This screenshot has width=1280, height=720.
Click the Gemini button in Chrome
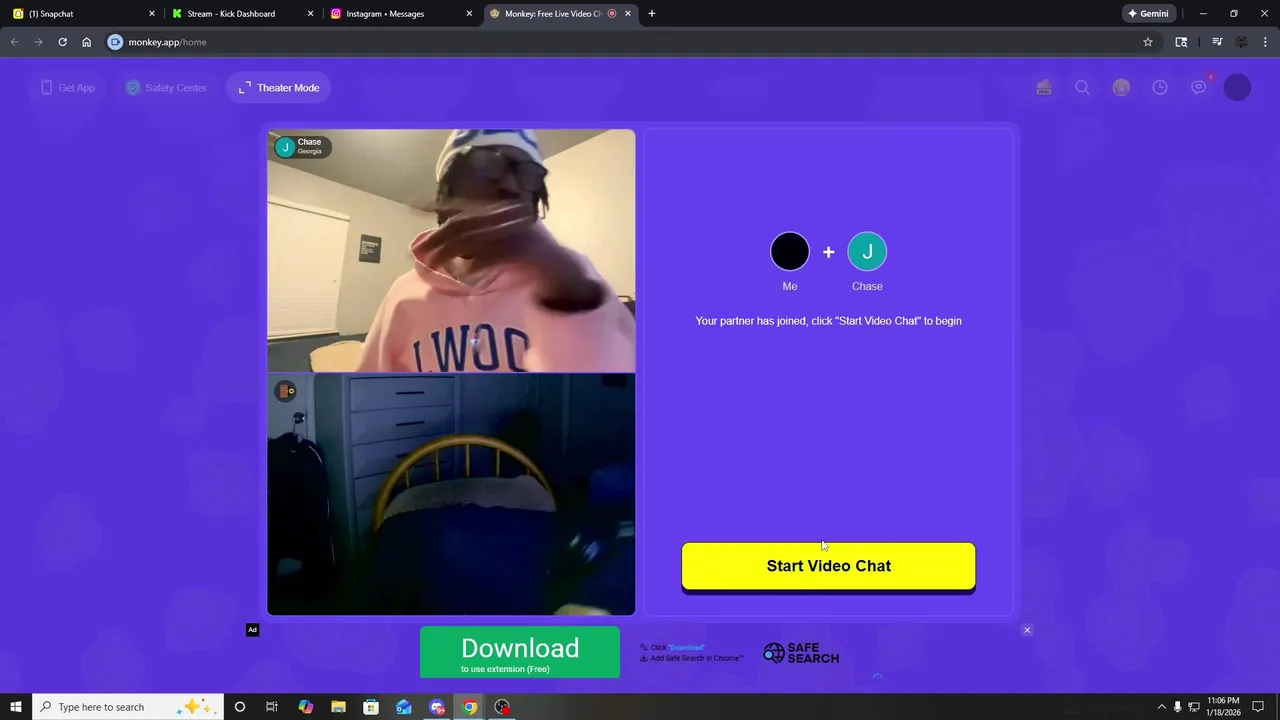(x=1148, y=14)
